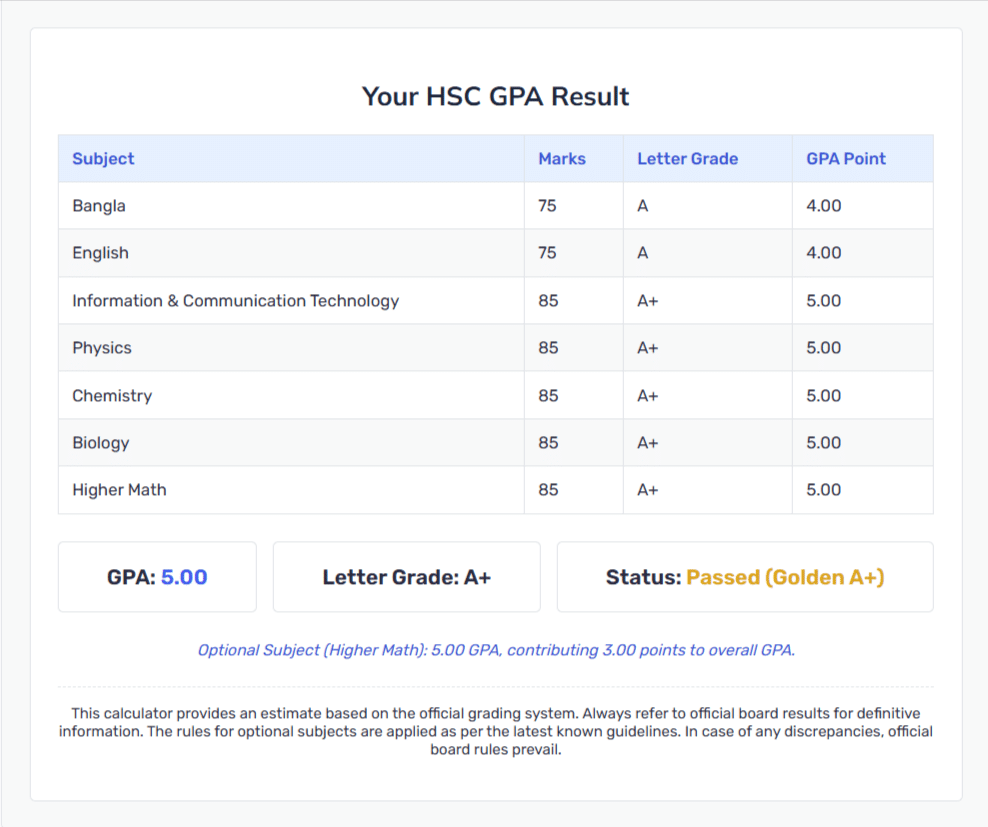Select the Physics subject cell
Screen dimensions: 988x827
[x=291, y=348]
